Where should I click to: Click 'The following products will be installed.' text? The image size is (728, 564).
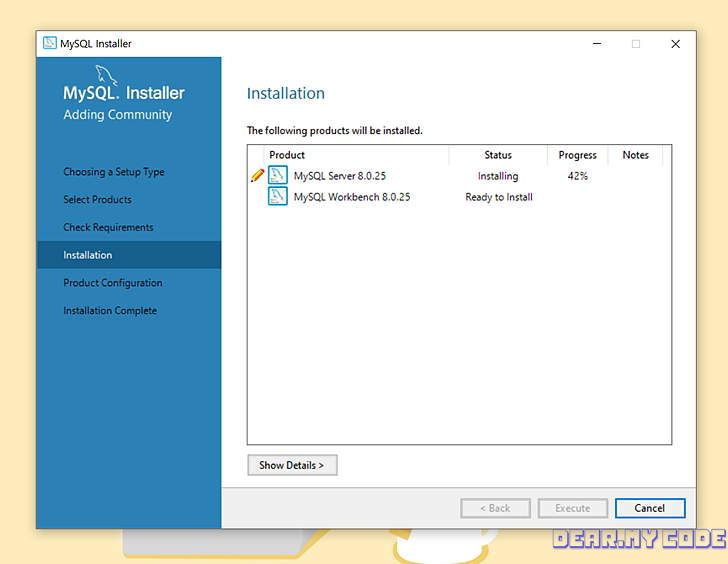(x=335, y=130)
